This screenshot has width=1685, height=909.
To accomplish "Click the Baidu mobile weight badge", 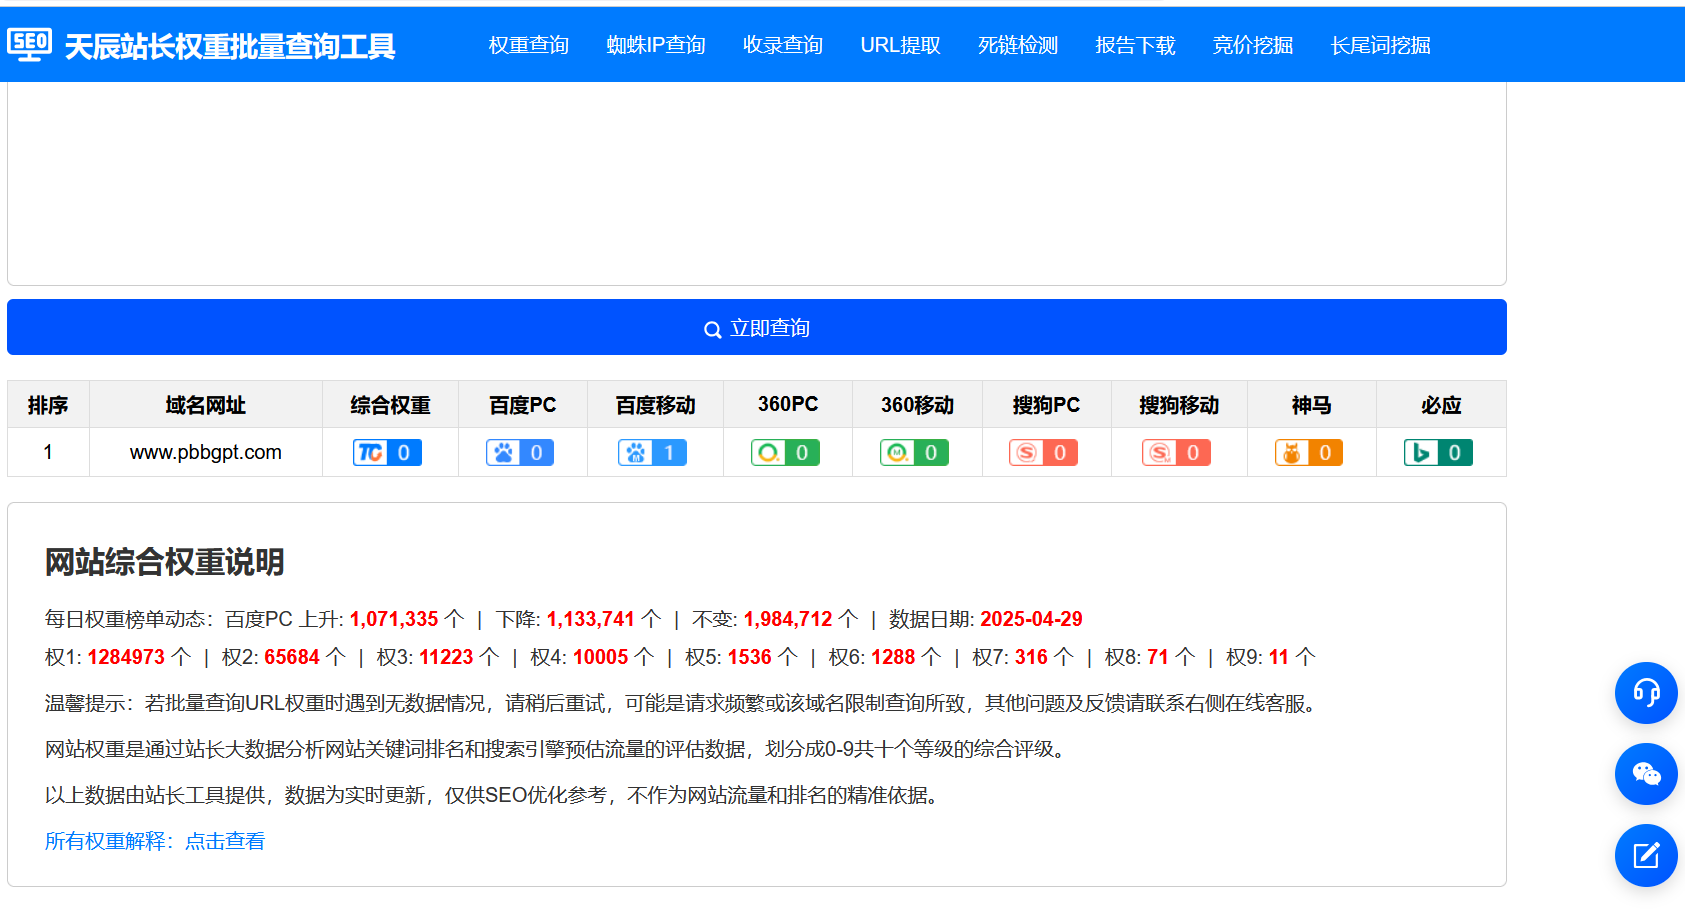I will point(653,453).
